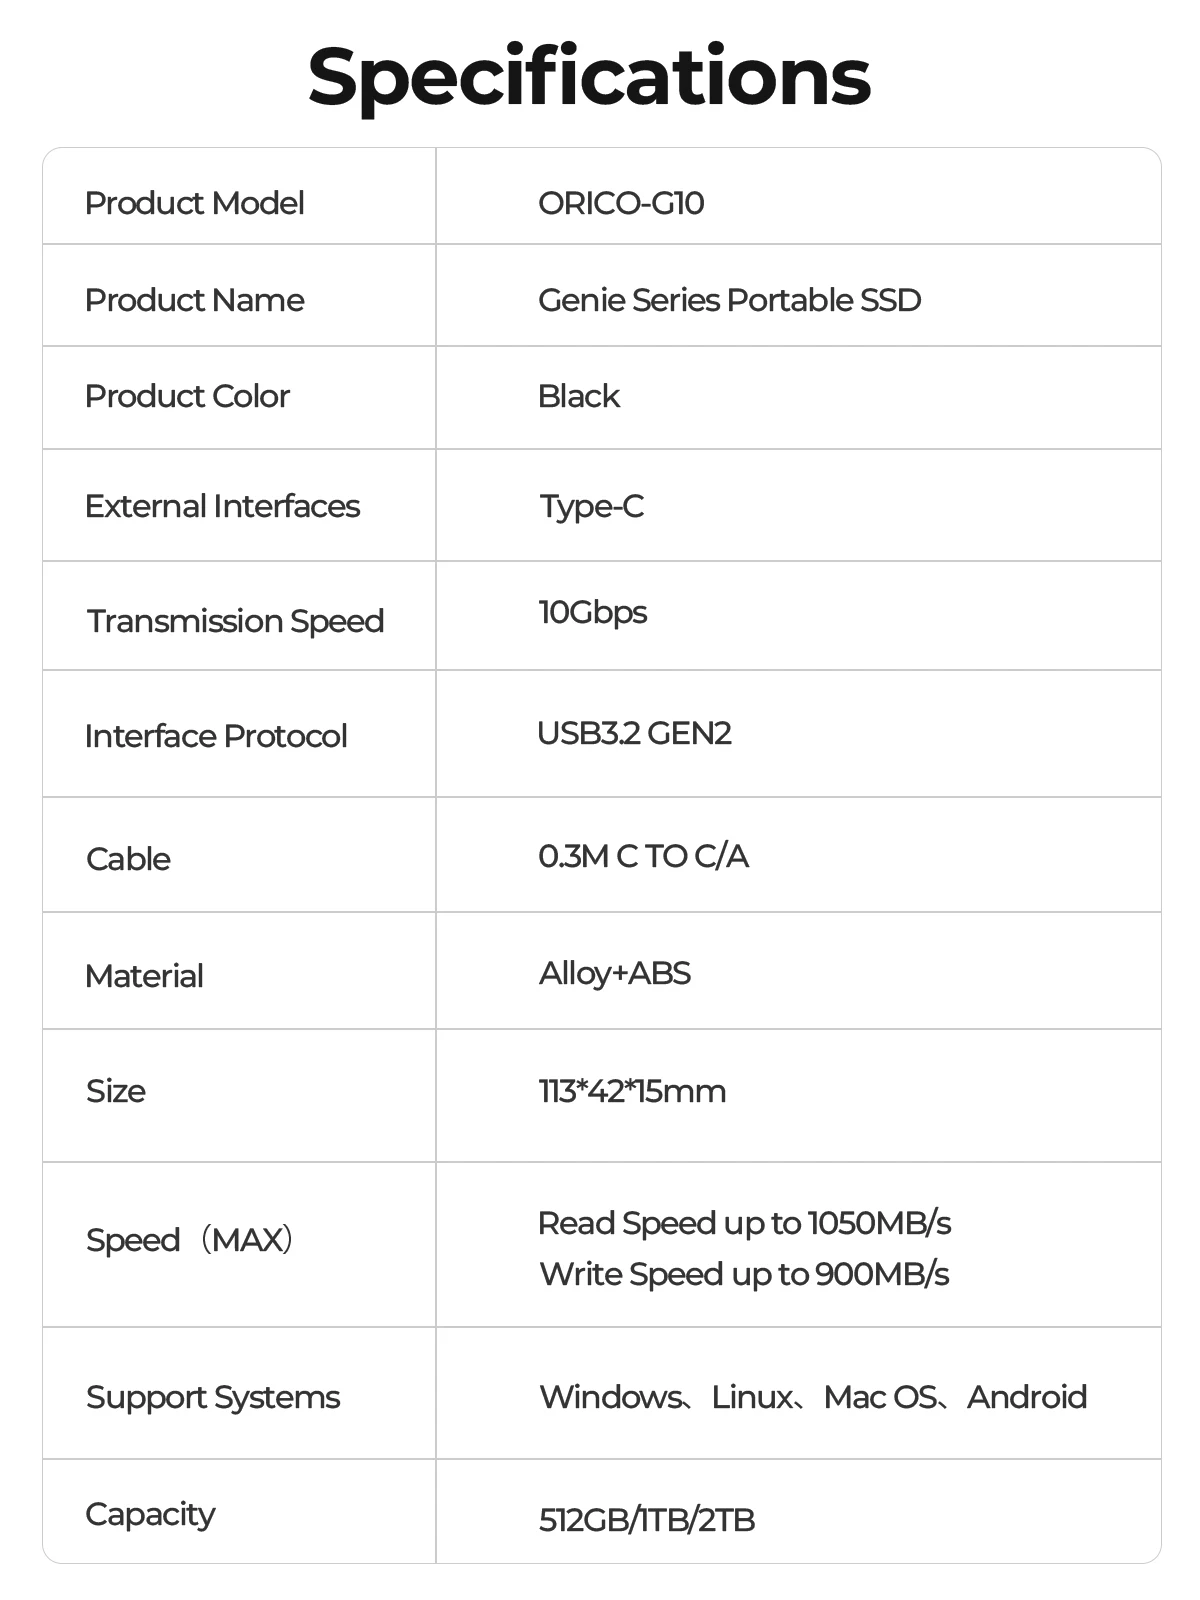Click the Product Color label
The height and width of the screenshot is (1600, 1200).
point(187,396)
